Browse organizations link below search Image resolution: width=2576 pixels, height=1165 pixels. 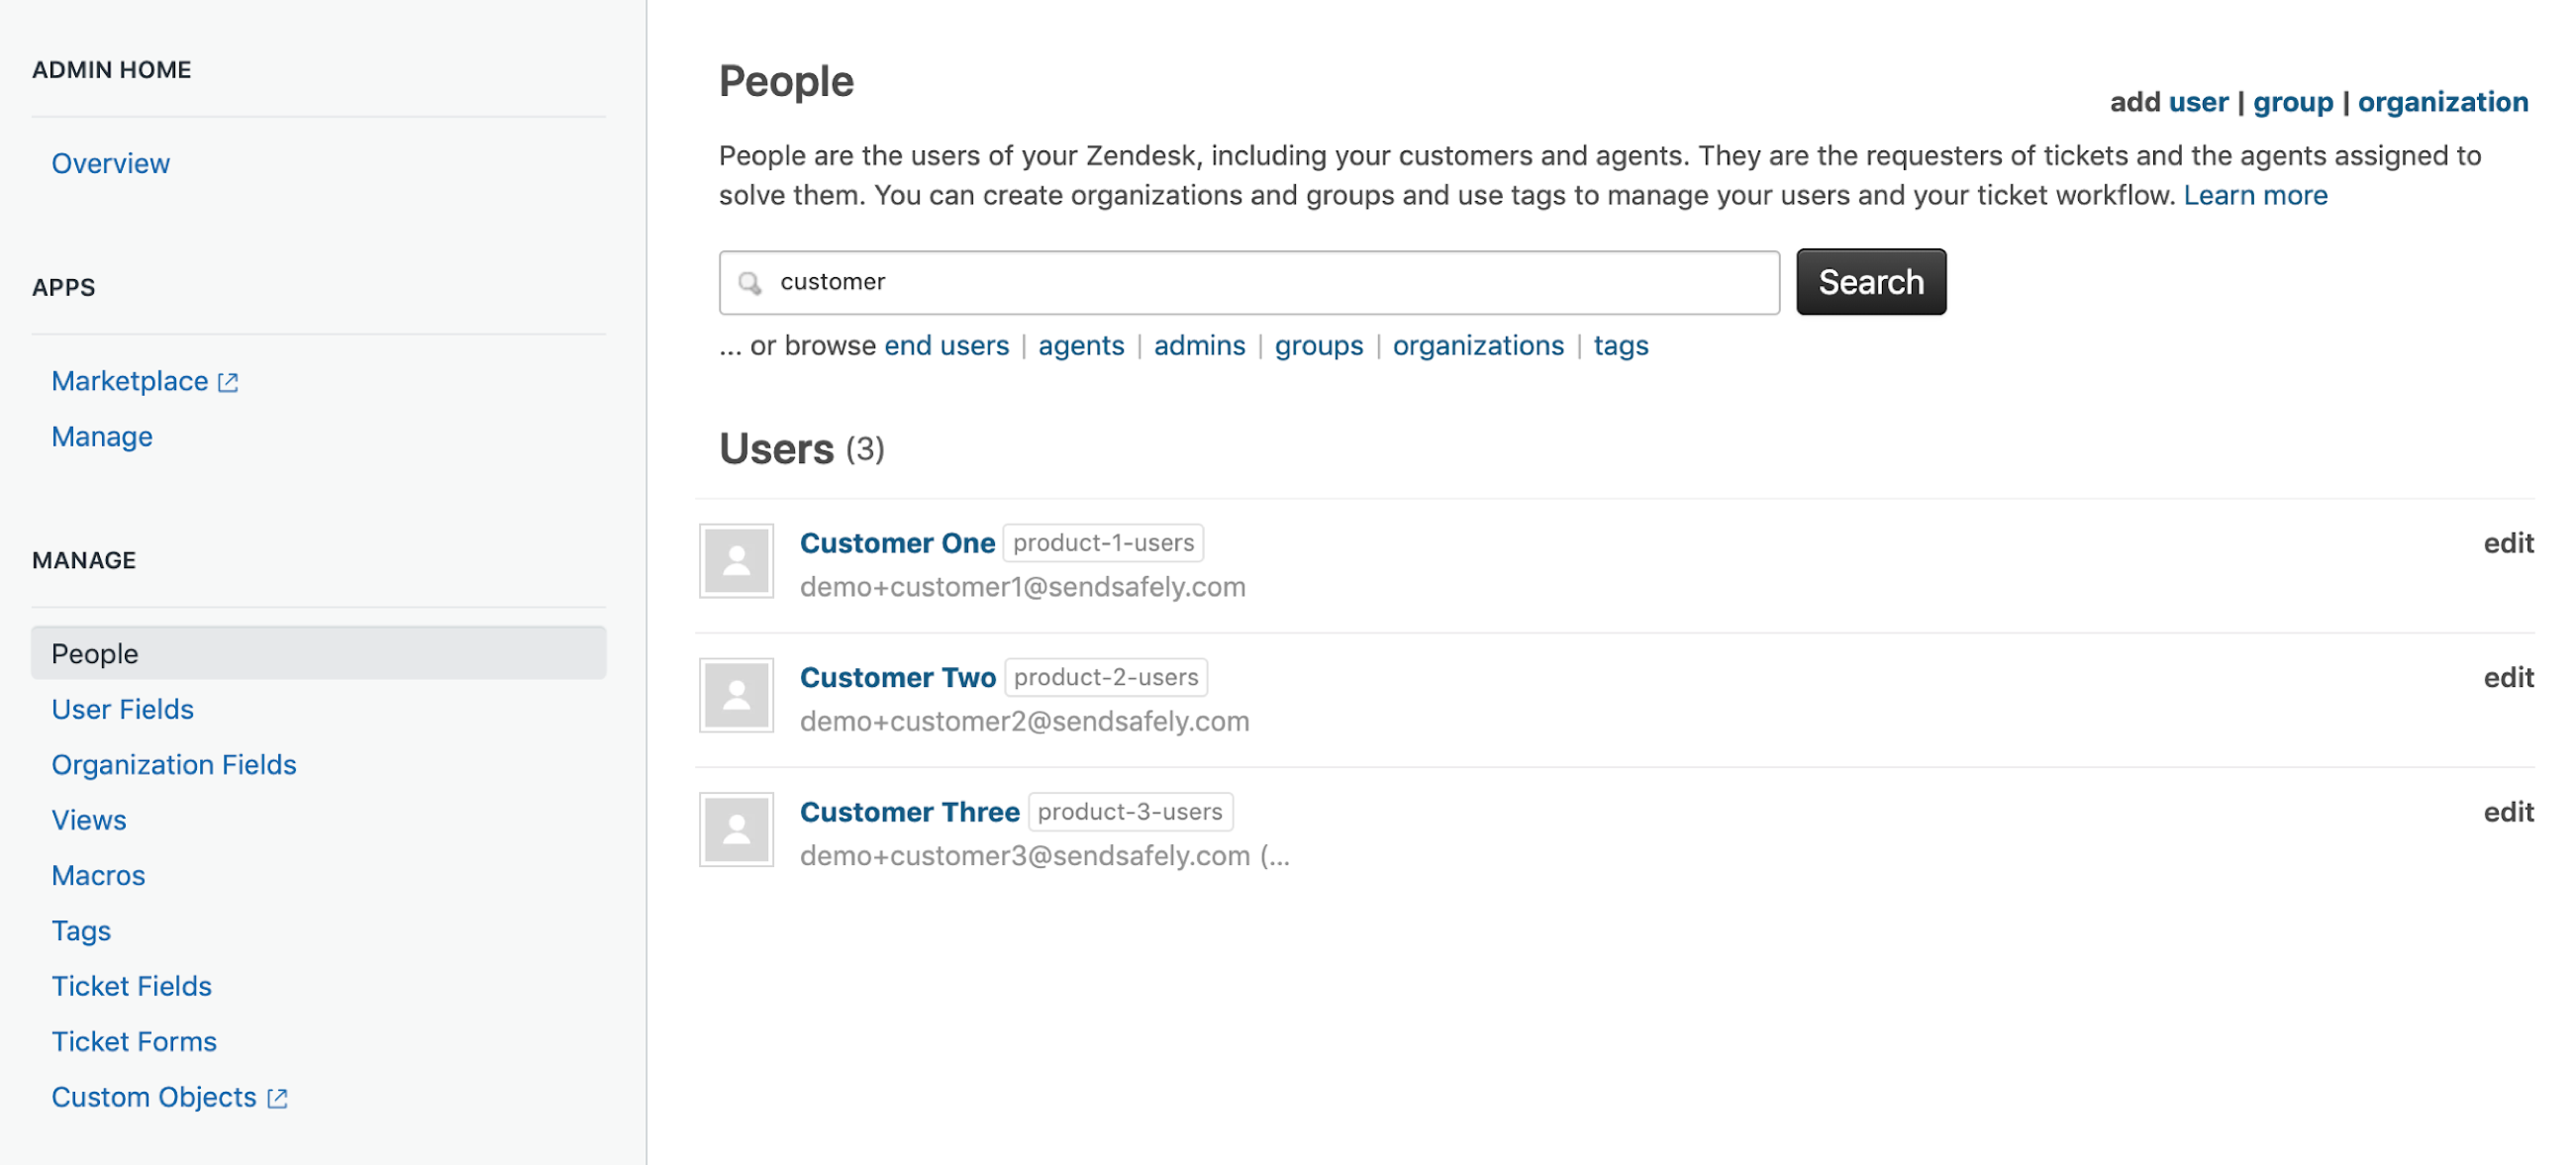click(1477, 346)
